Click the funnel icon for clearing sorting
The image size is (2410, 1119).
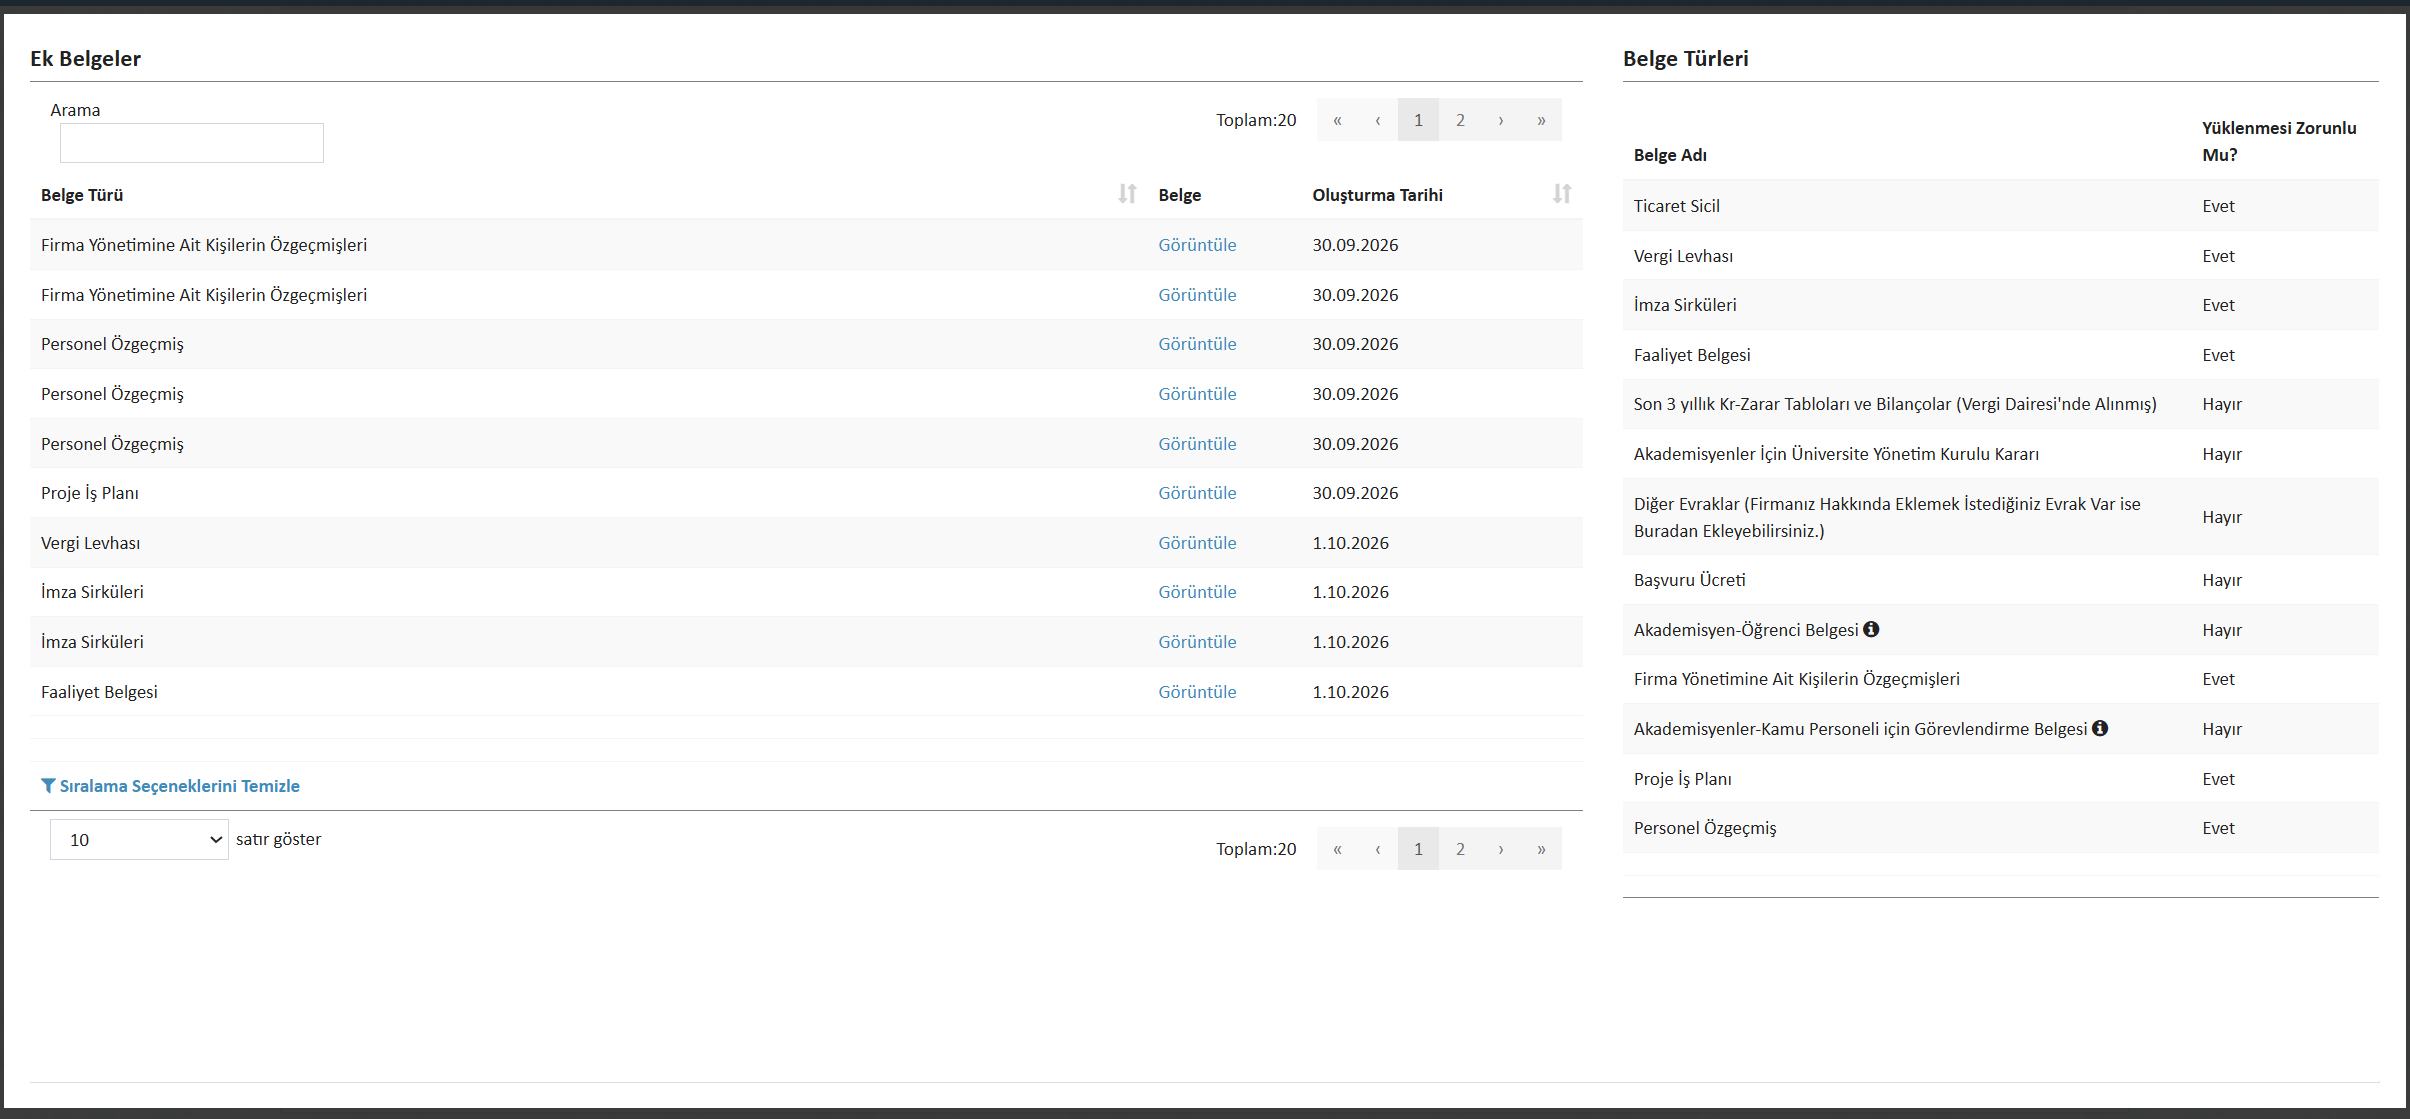click(x=48, y=786)
